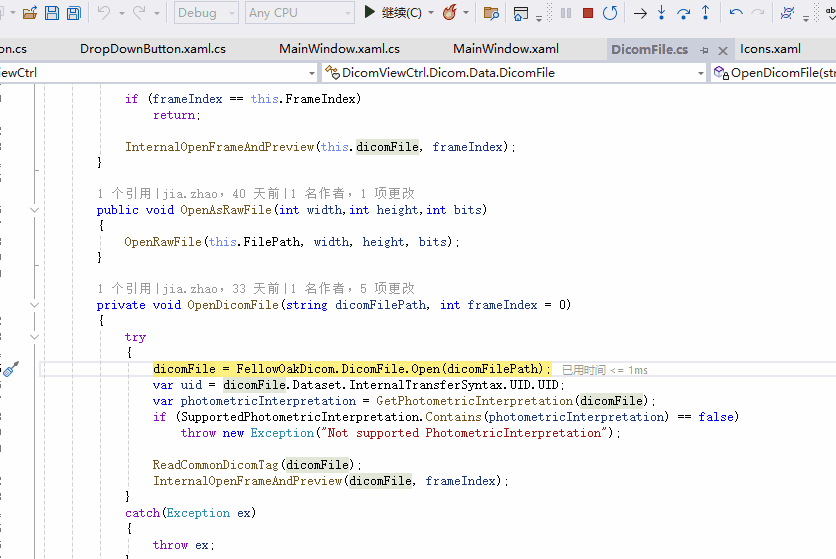This screenshot has height=559, width=836.
Task: Click the hot reload flame icon
Action: (x=450, y=12)
